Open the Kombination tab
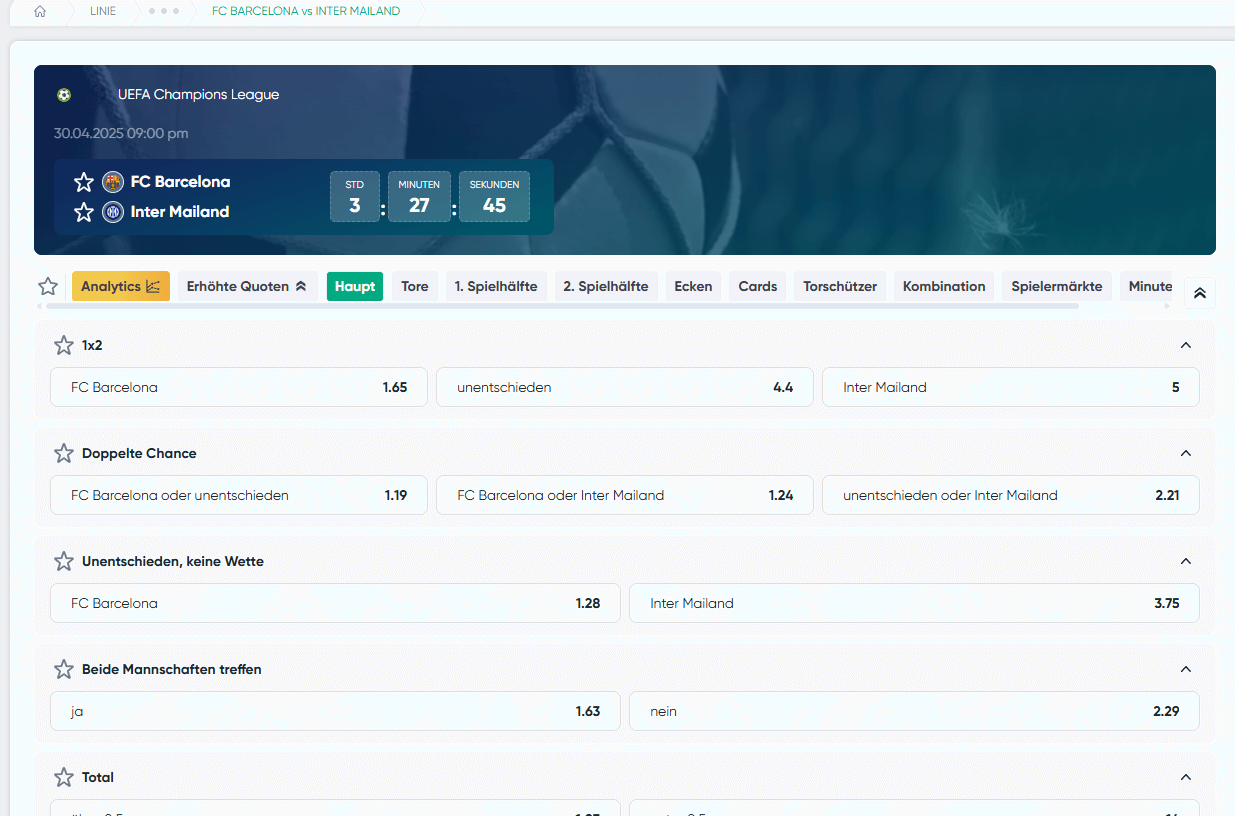The height and width of the screenshot is (816, 1235). click(x=944, y=286)
